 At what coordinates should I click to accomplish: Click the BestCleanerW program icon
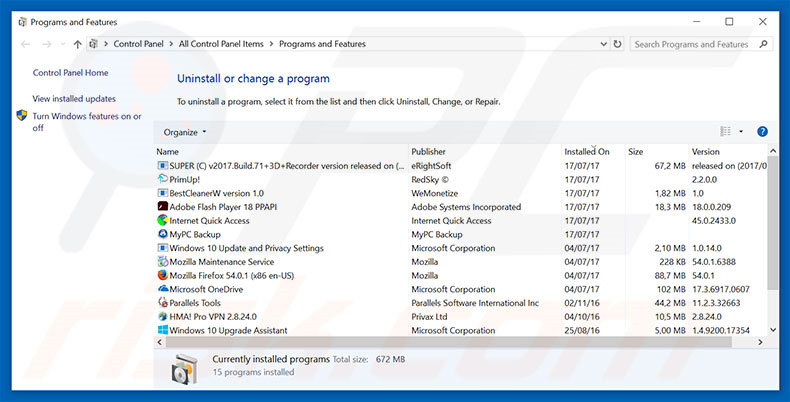tap(162, 193)
